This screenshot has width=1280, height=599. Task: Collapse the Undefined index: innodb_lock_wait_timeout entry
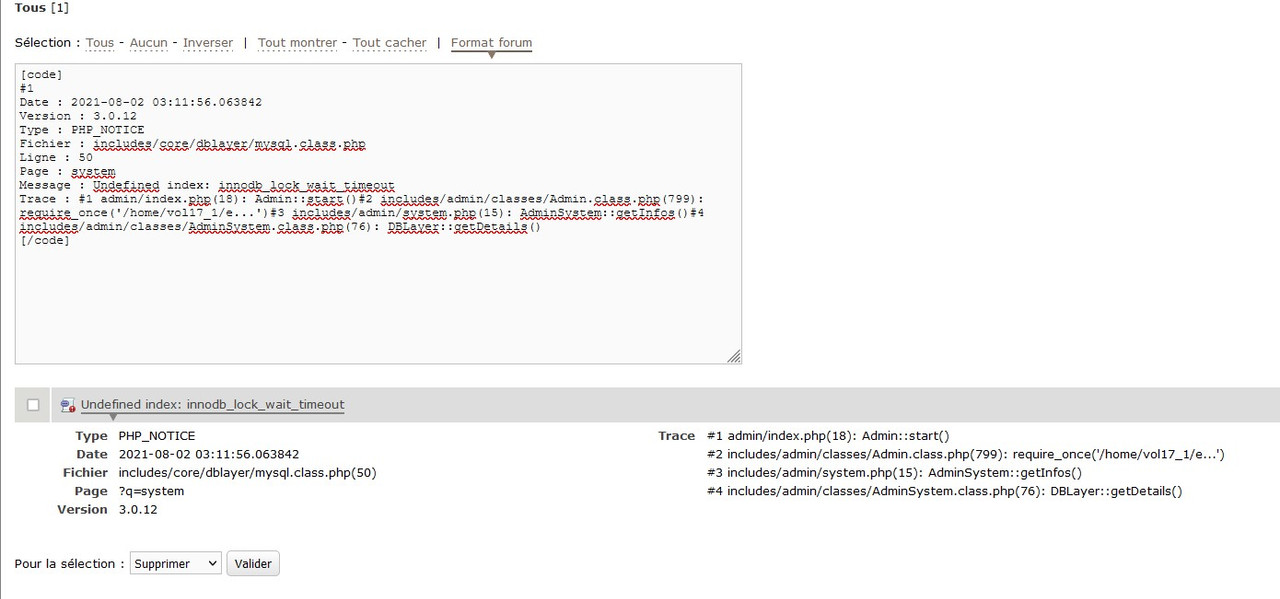(213, 405)
